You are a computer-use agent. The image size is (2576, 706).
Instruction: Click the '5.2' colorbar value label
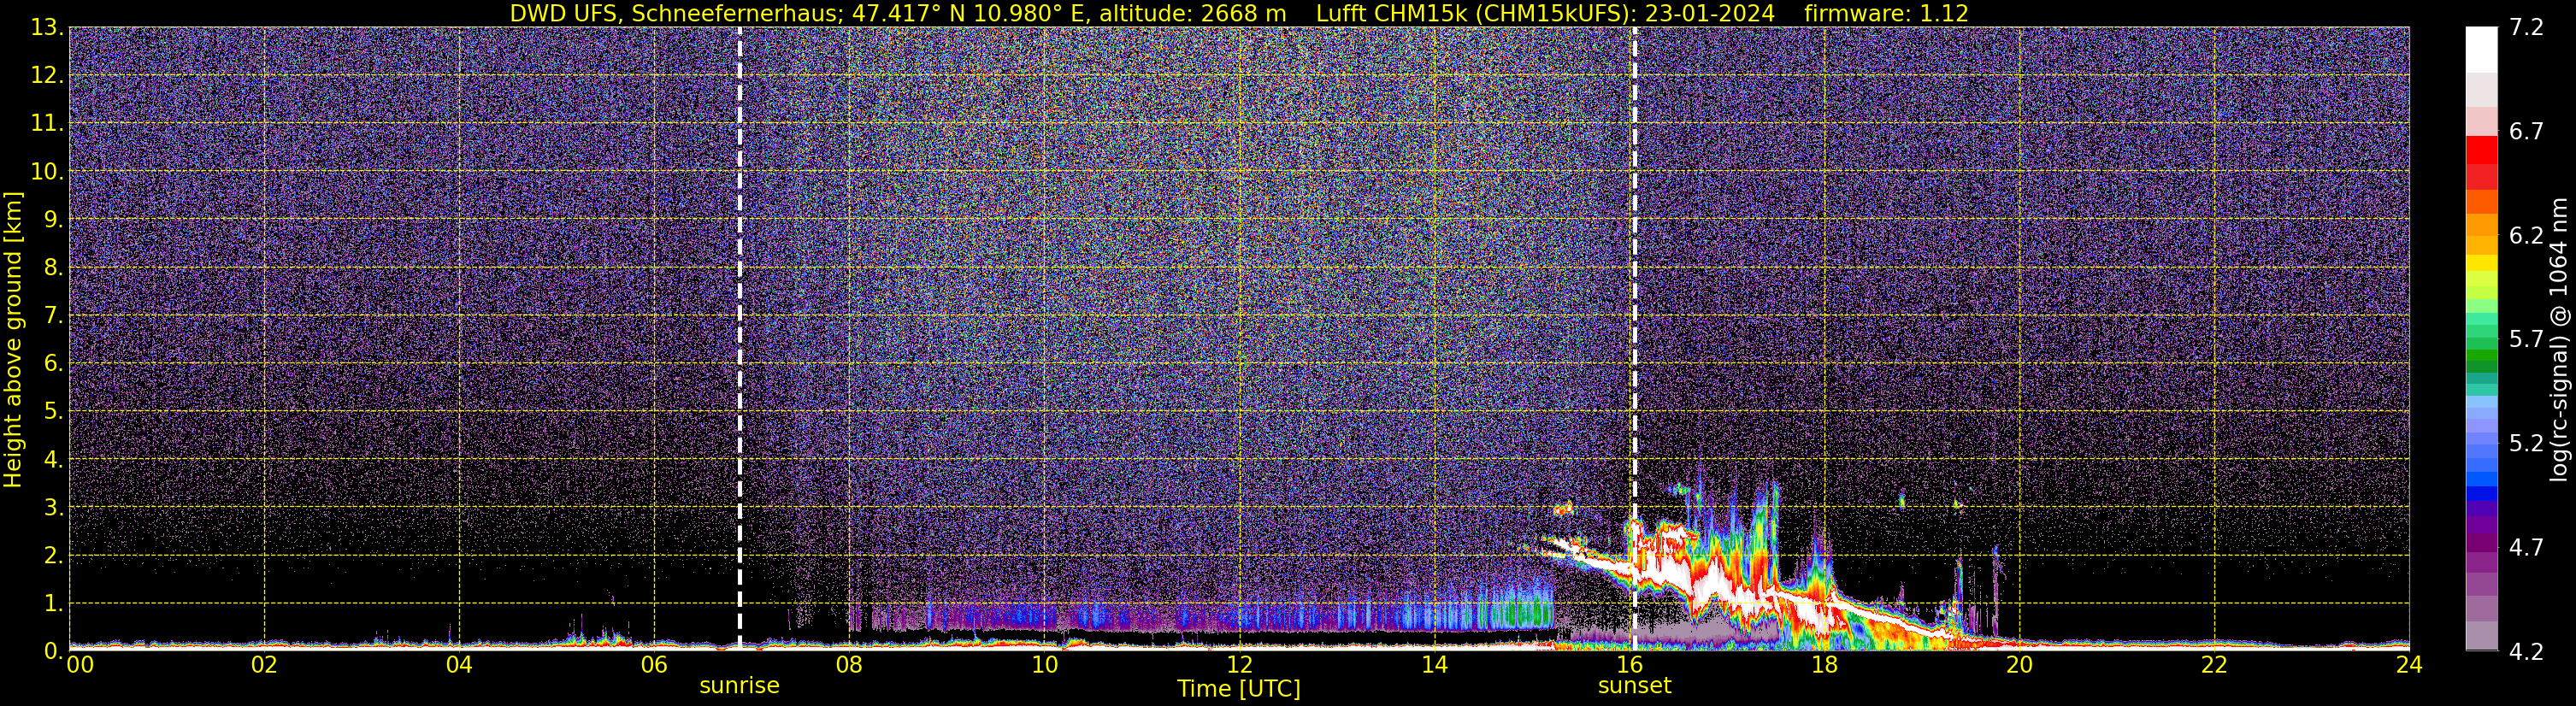click(x=2526, y=443)
